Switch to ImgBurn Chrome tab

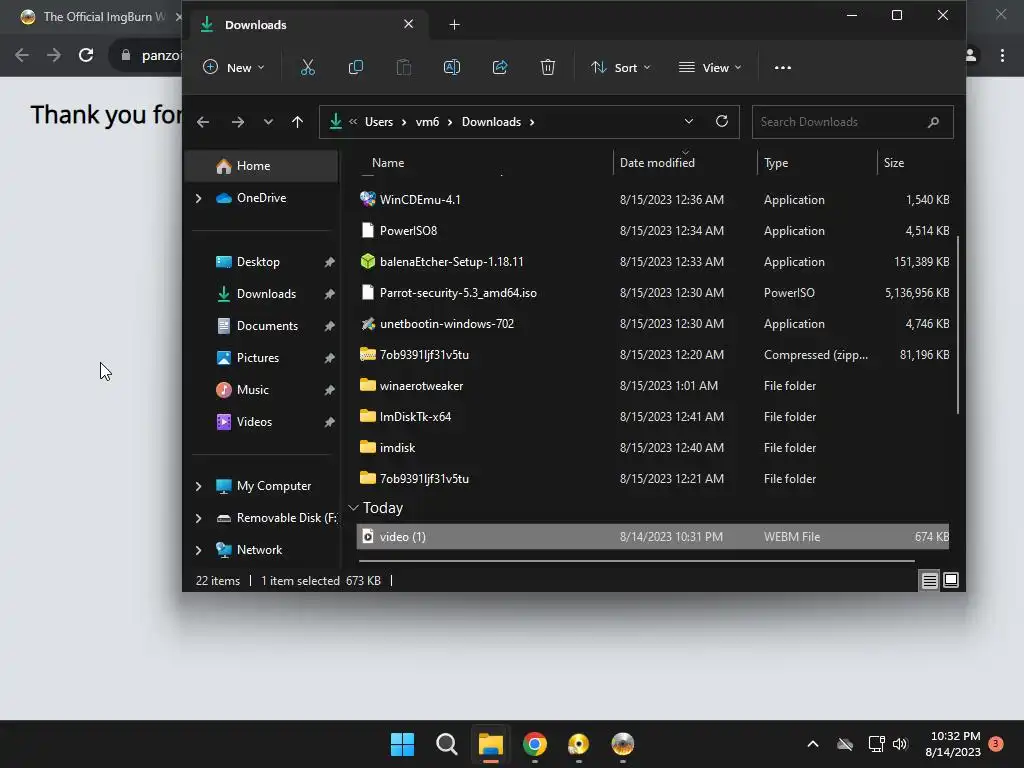coord(98,17)
